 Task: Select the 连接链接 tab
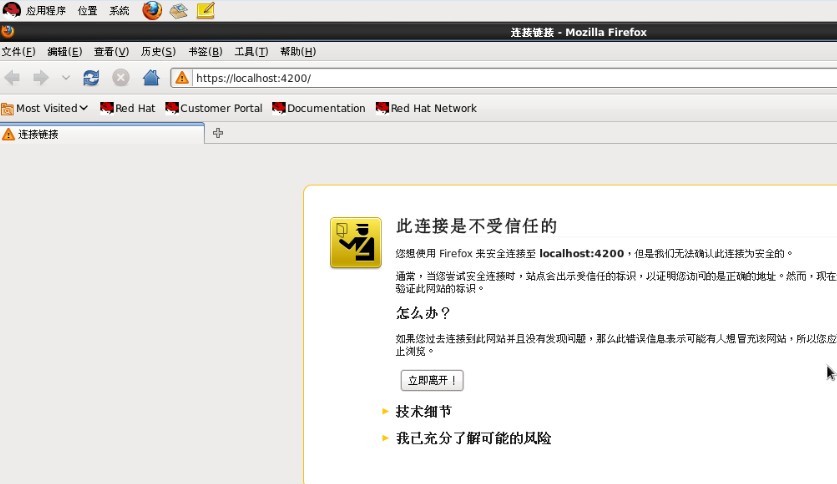pyautogui.click(x=101, y=134)
